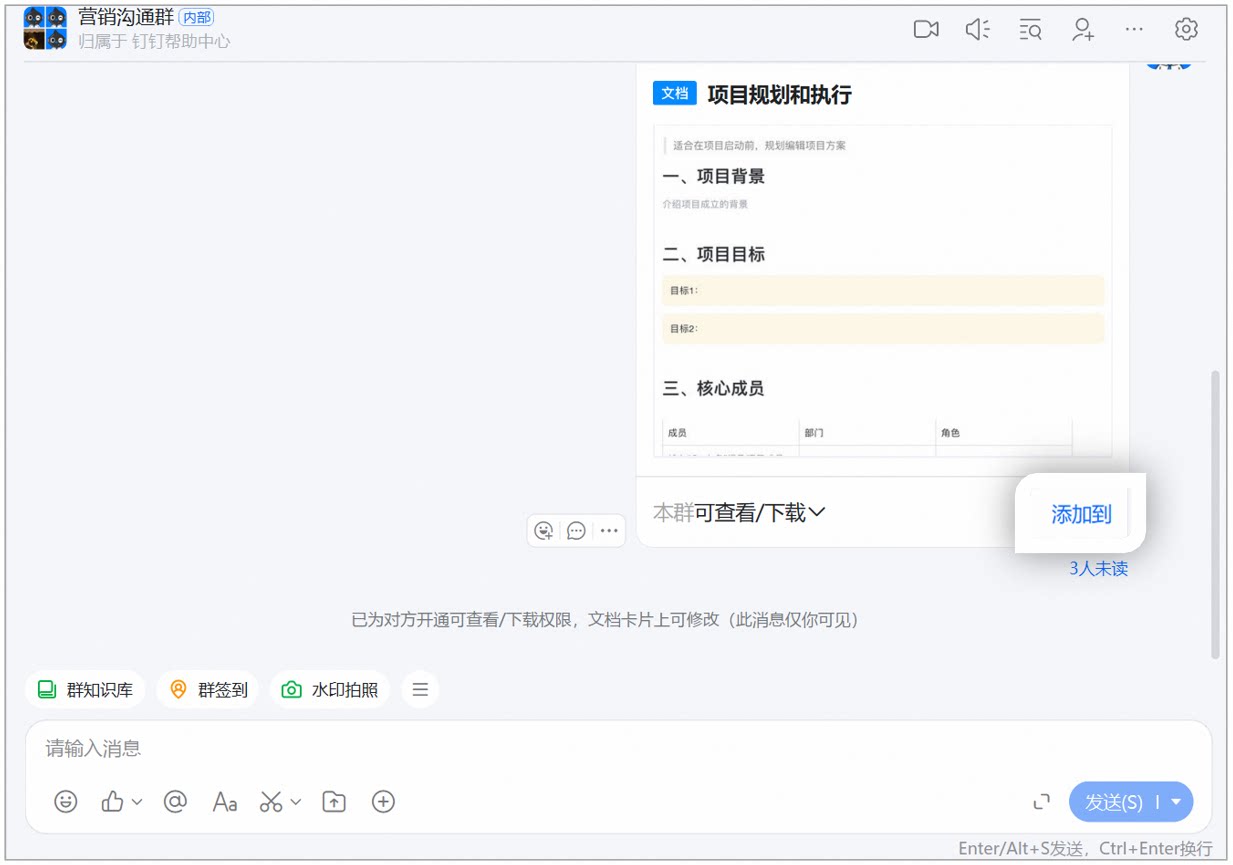Open plus menu for more input options
The image size is (1233, 865).
383,801
